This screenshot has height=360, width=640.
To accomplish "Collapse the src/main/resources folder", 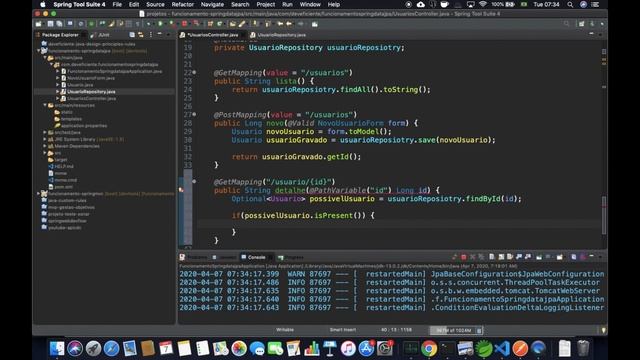I will tap(45, 105).
